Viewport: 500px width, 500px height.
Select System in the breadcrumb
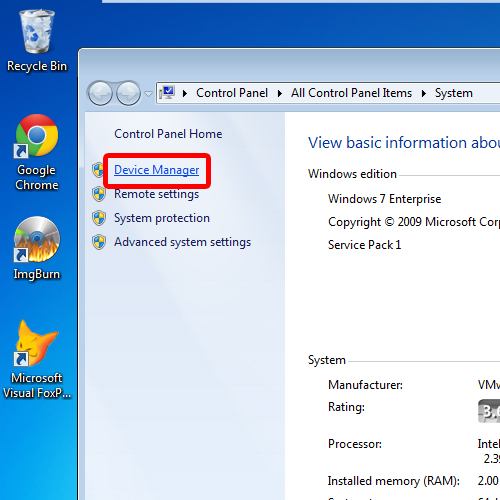tap(453, 93)
